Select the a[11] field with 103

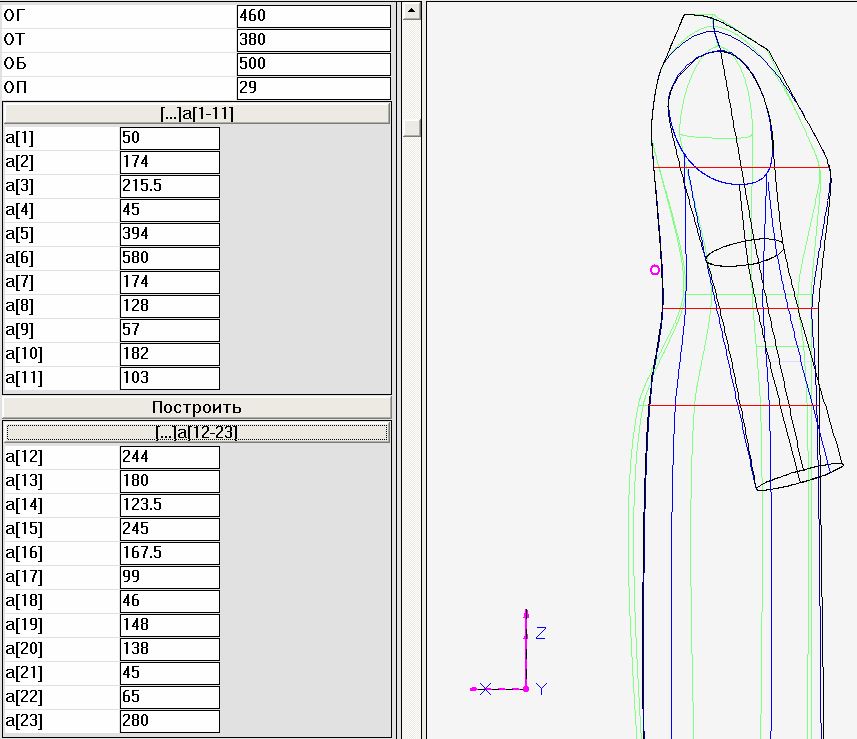pyautogui.click(x=170, y=379)
